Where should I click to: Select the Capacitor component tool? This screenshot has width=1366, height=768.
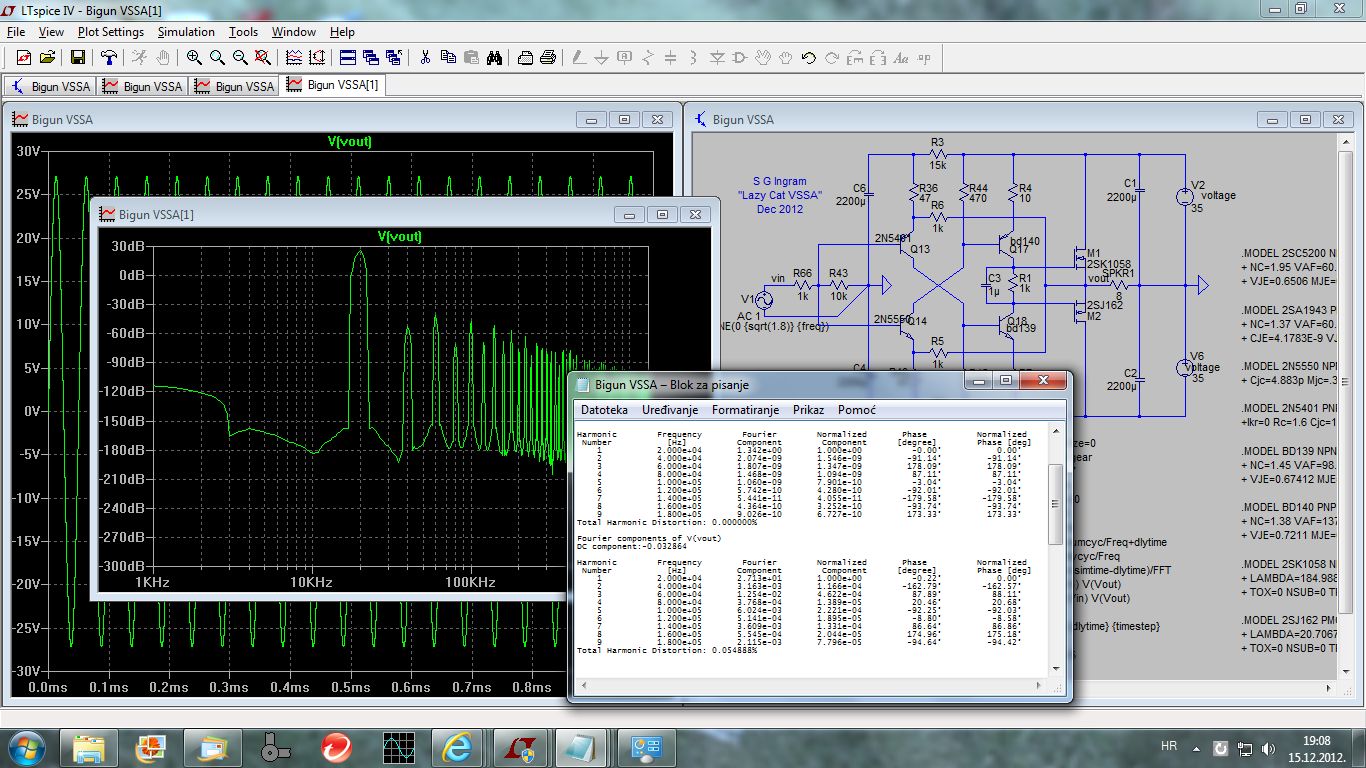tap(671, 57)
